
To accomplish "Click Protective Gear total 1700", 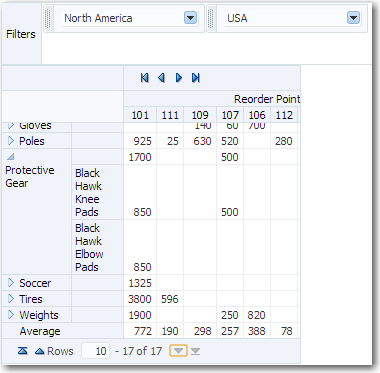I will click(x=140, y=157).
